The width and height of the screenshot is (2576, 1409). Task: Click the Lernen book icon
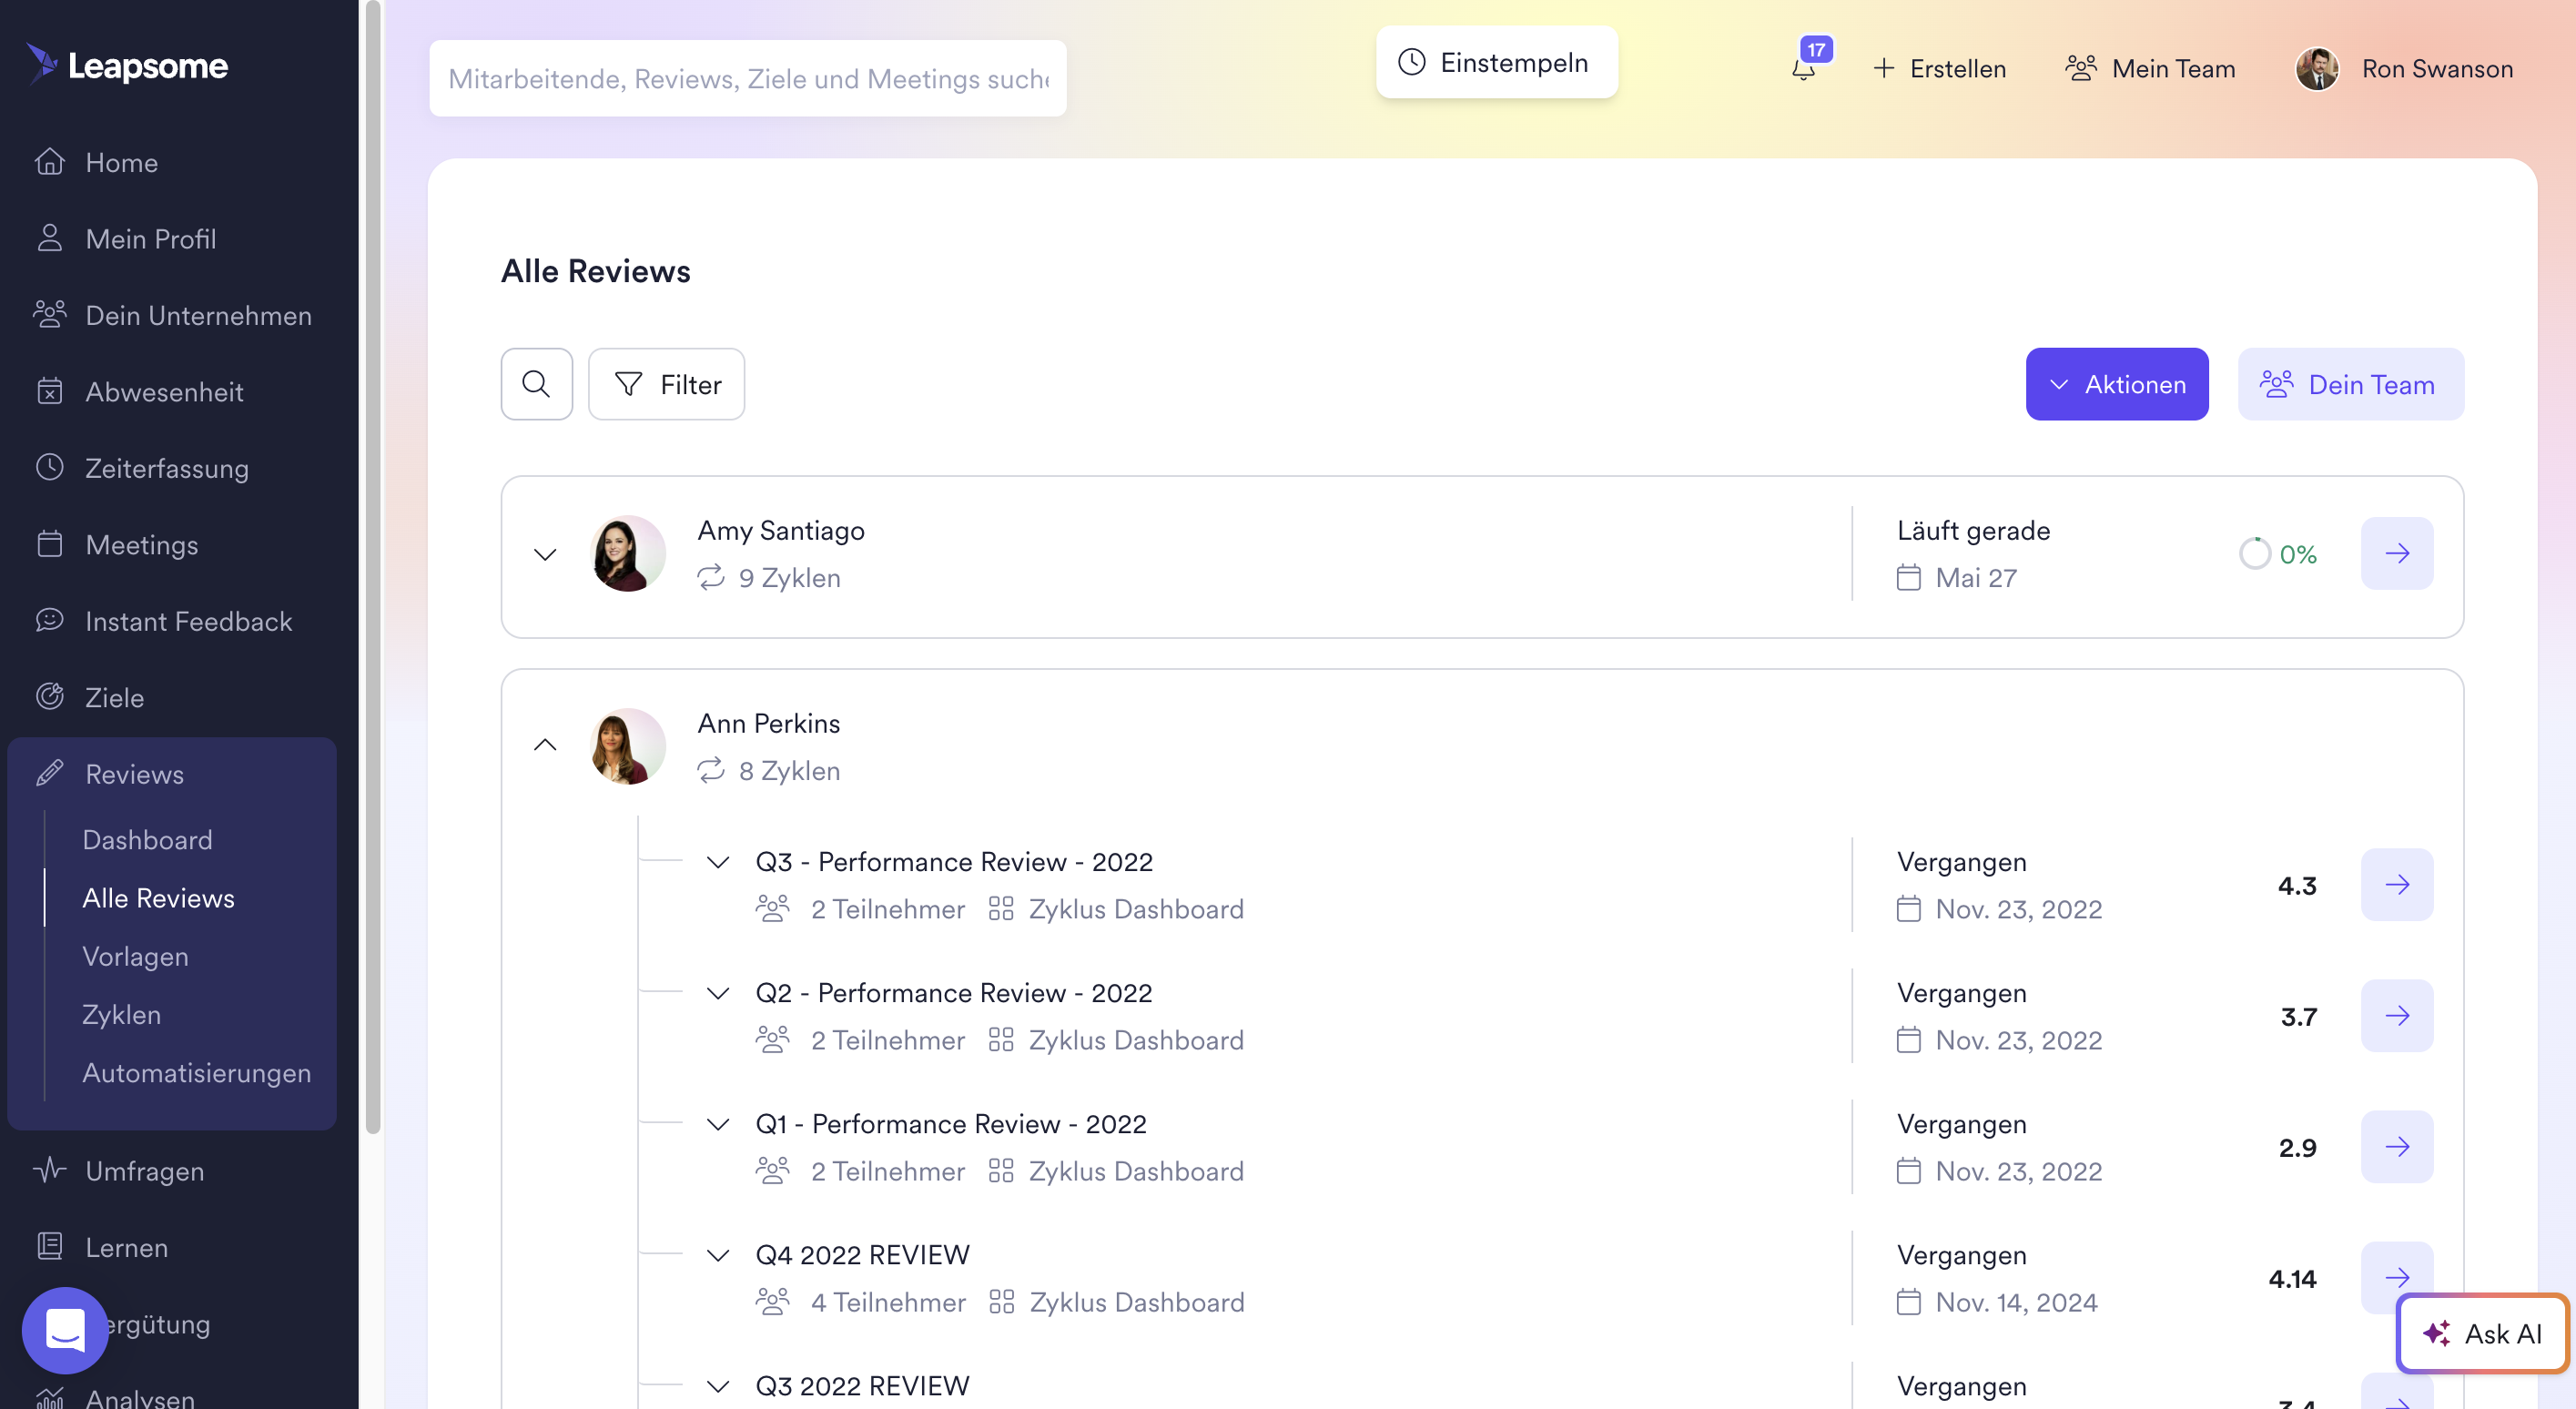(x=50, y=1247)
